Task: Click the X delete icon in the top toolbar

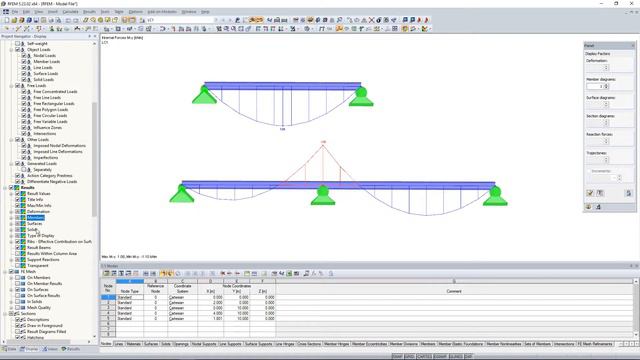Action: (x=371, y=20)
